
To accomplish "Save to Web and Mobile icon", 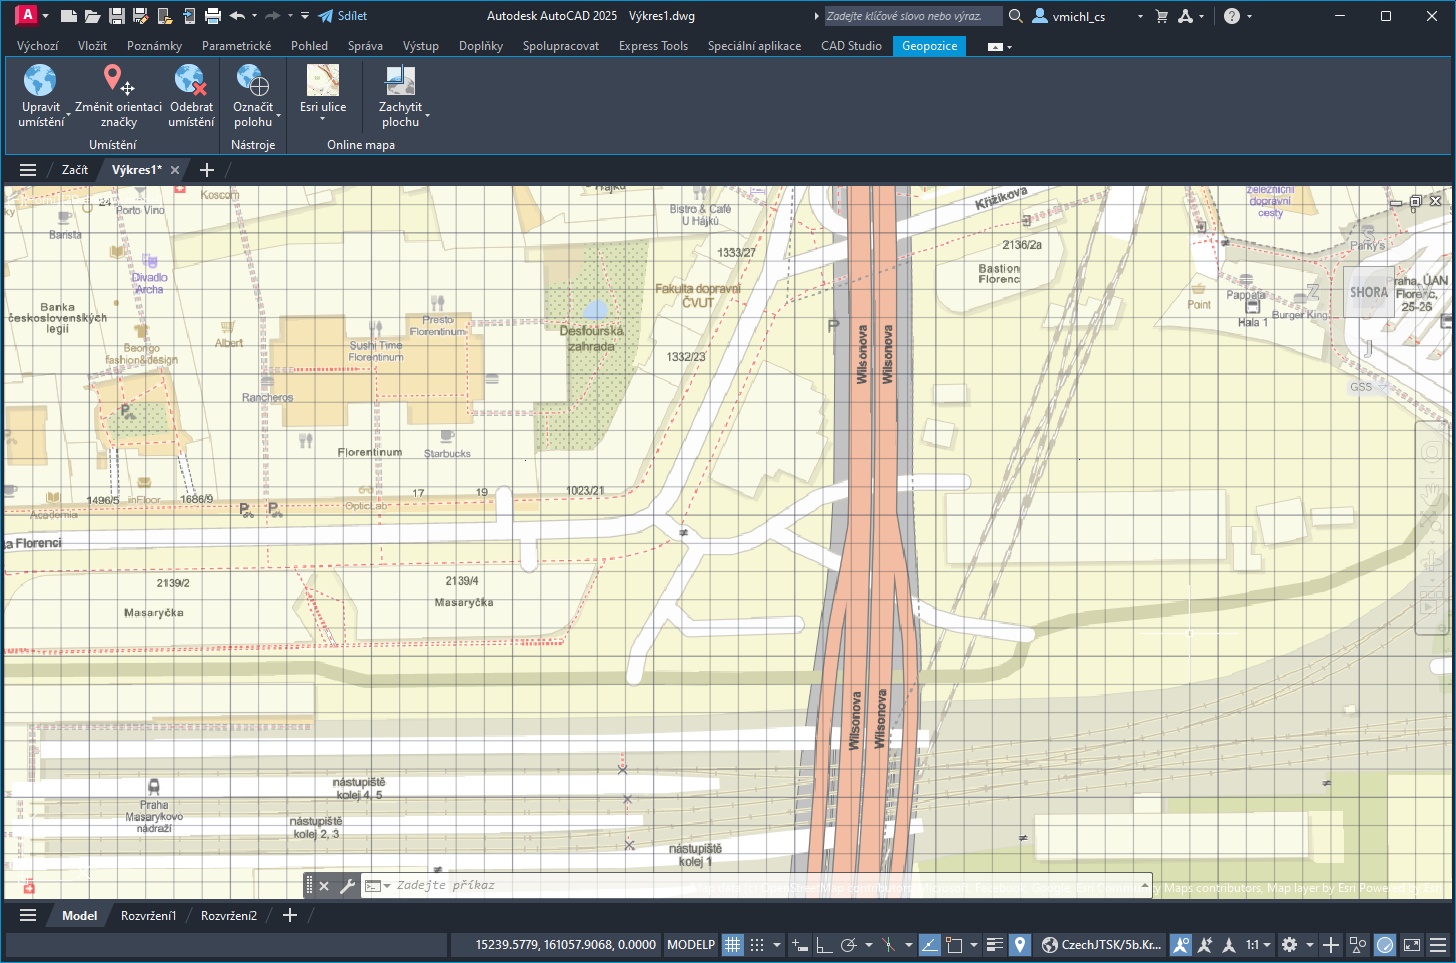I will (188, 16).
